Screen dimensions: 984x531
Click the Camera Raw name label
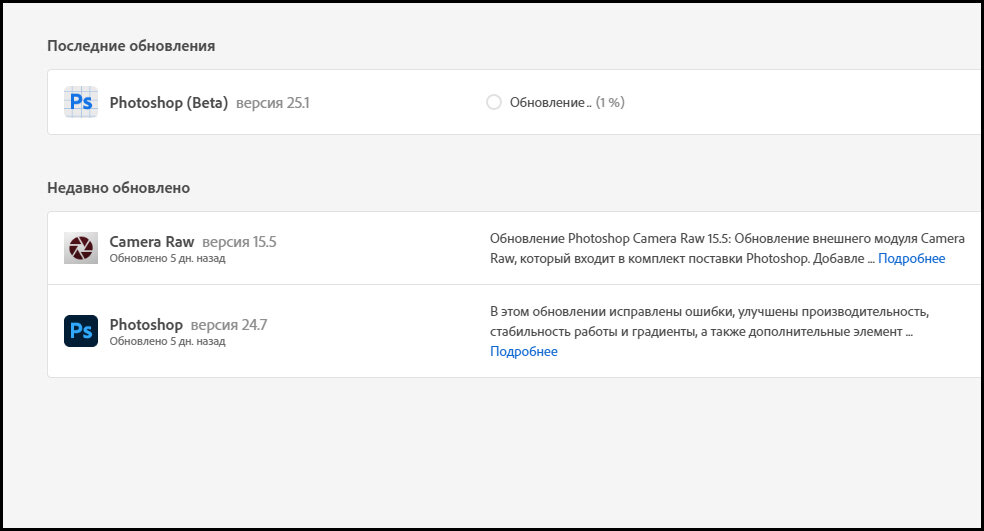[152, 242]
